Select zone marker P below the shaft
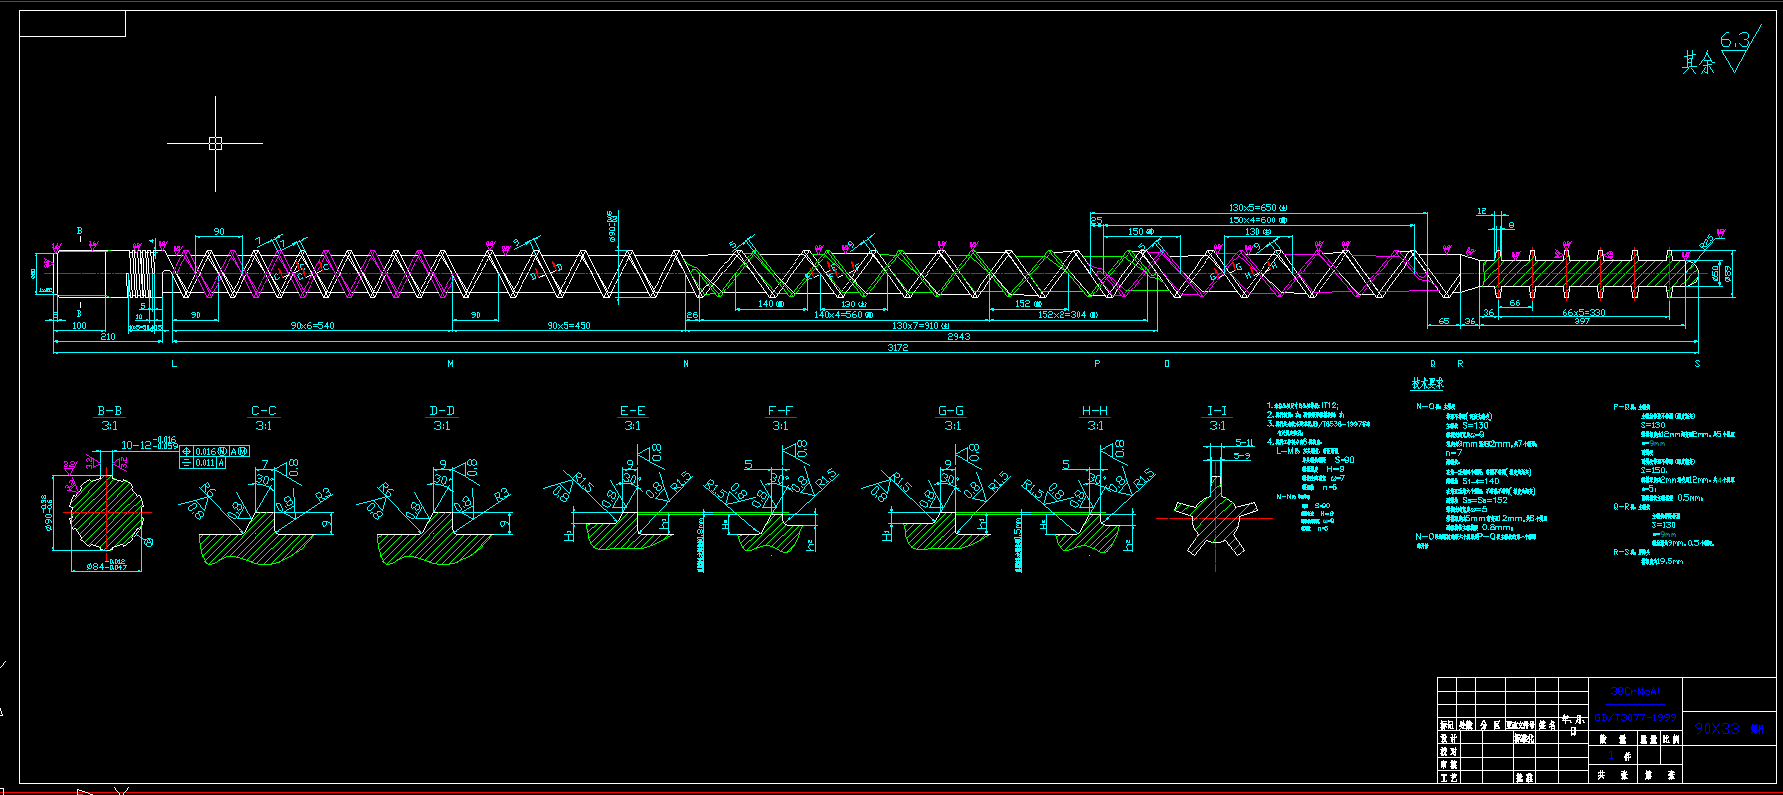Viewport: 1783px width, 795px height. tap(1097, 364)
